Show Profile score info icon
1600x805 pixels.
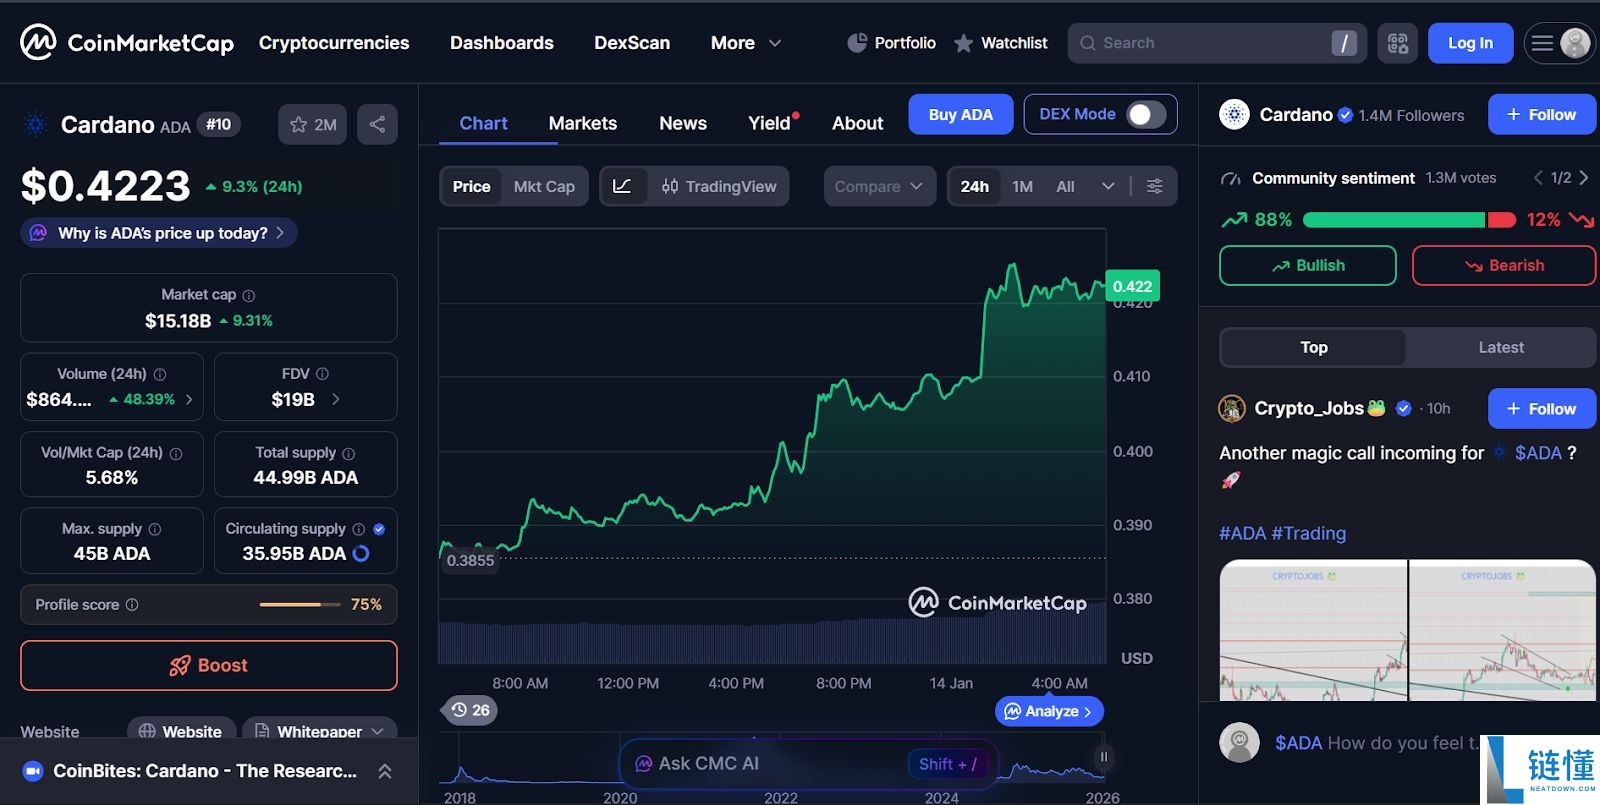[x=132, y=605]
